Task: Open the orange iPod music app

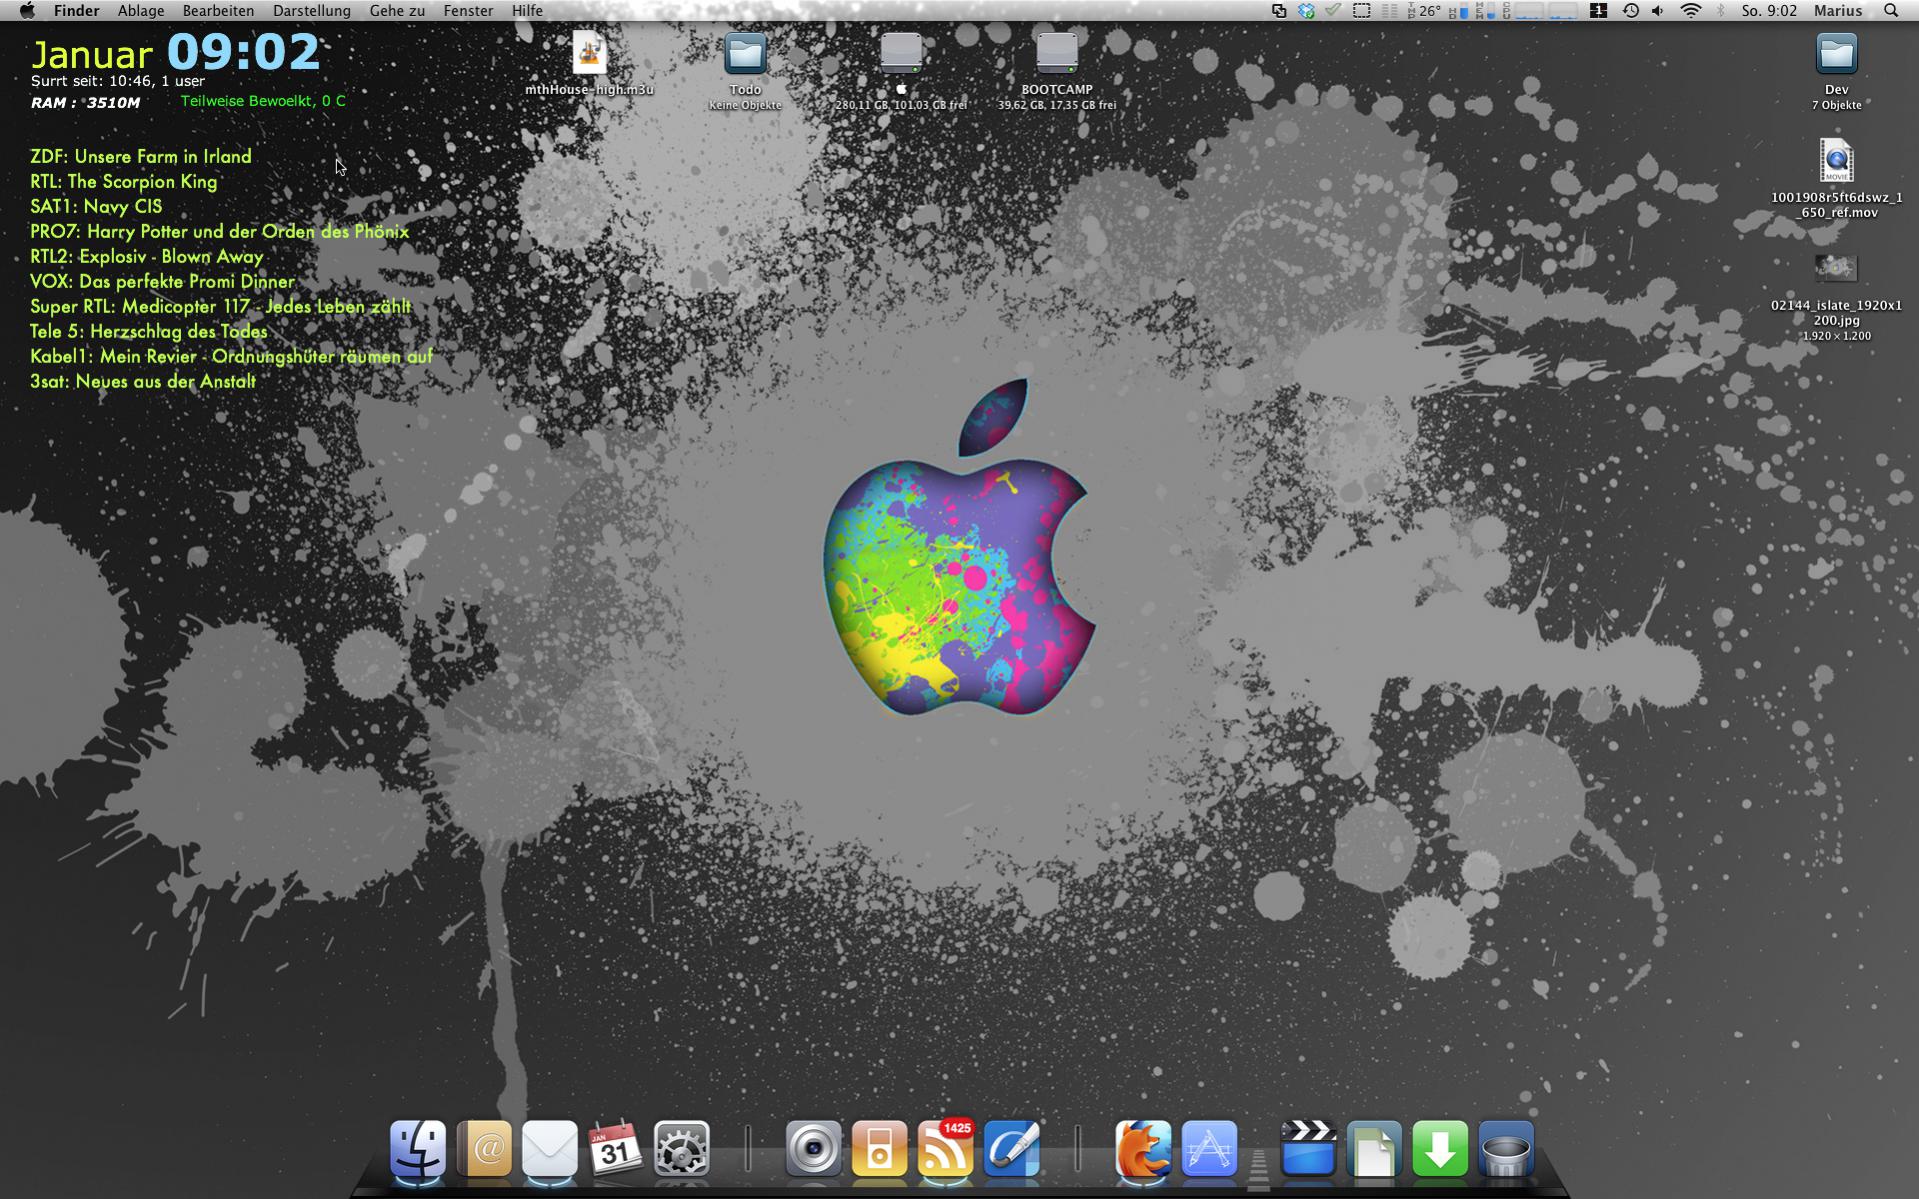Action: coord(879,1148)
